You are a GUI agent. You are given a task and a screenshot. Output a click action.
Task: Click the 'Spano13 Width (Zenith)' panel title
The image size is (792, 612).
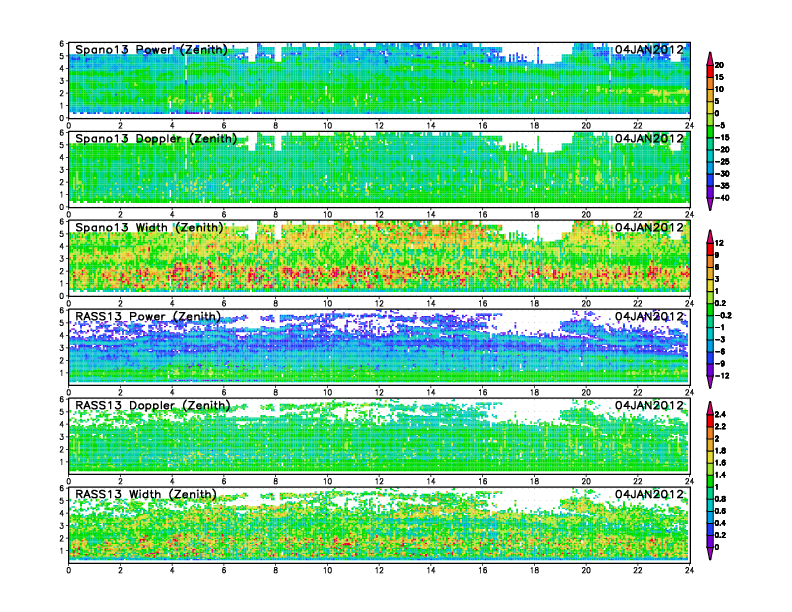pyautogui.click(x=150, y=227)
